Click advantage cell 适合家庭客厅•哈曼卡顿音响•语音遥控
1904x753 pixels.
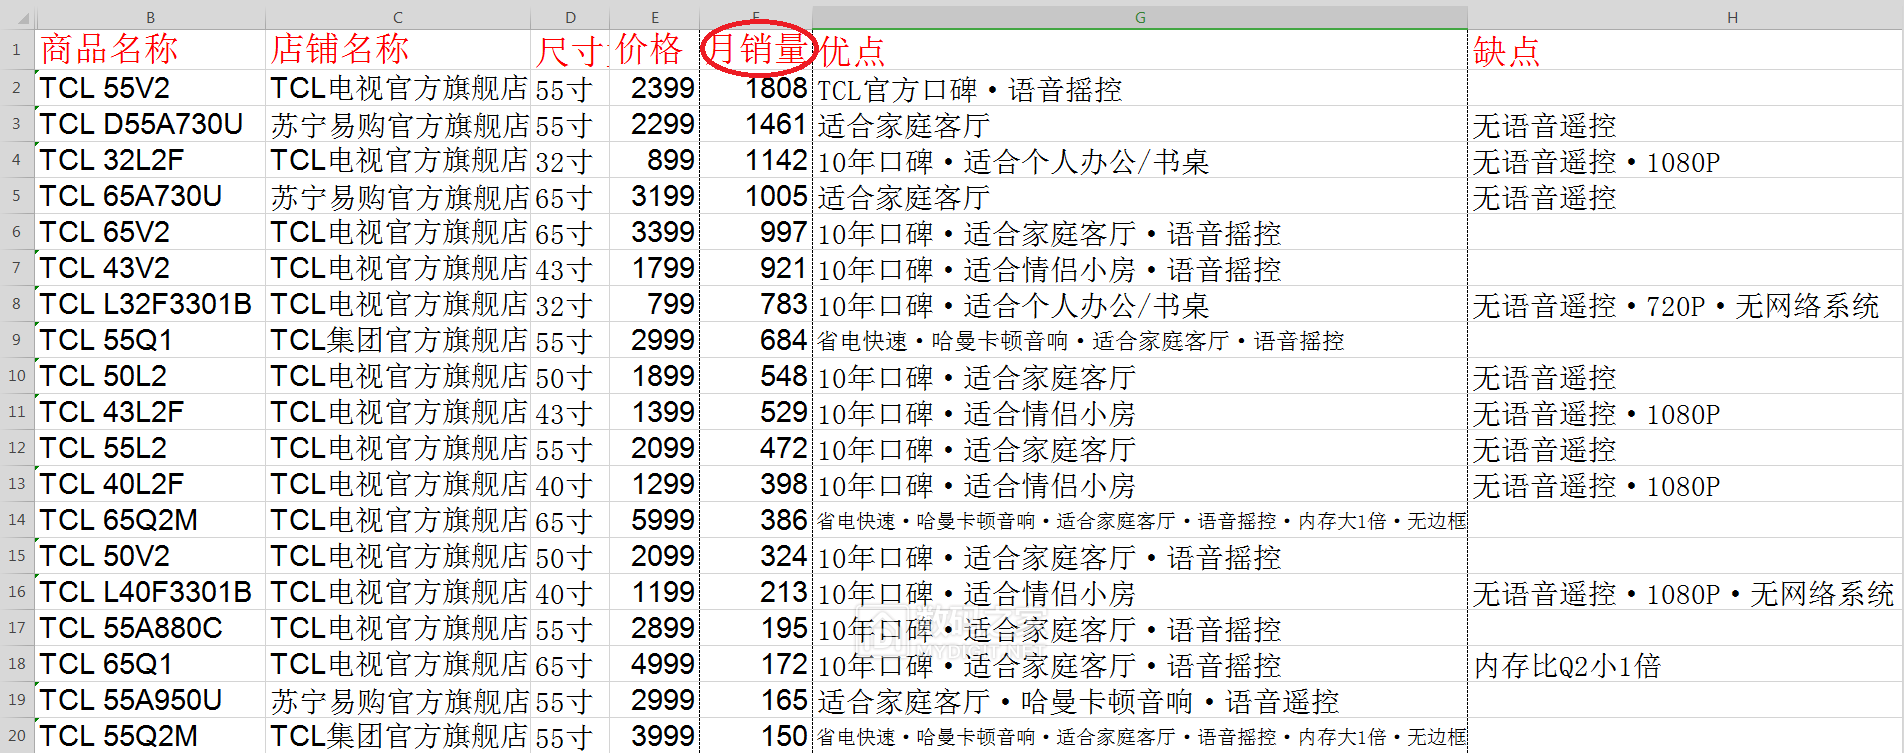coord(1140,700)
